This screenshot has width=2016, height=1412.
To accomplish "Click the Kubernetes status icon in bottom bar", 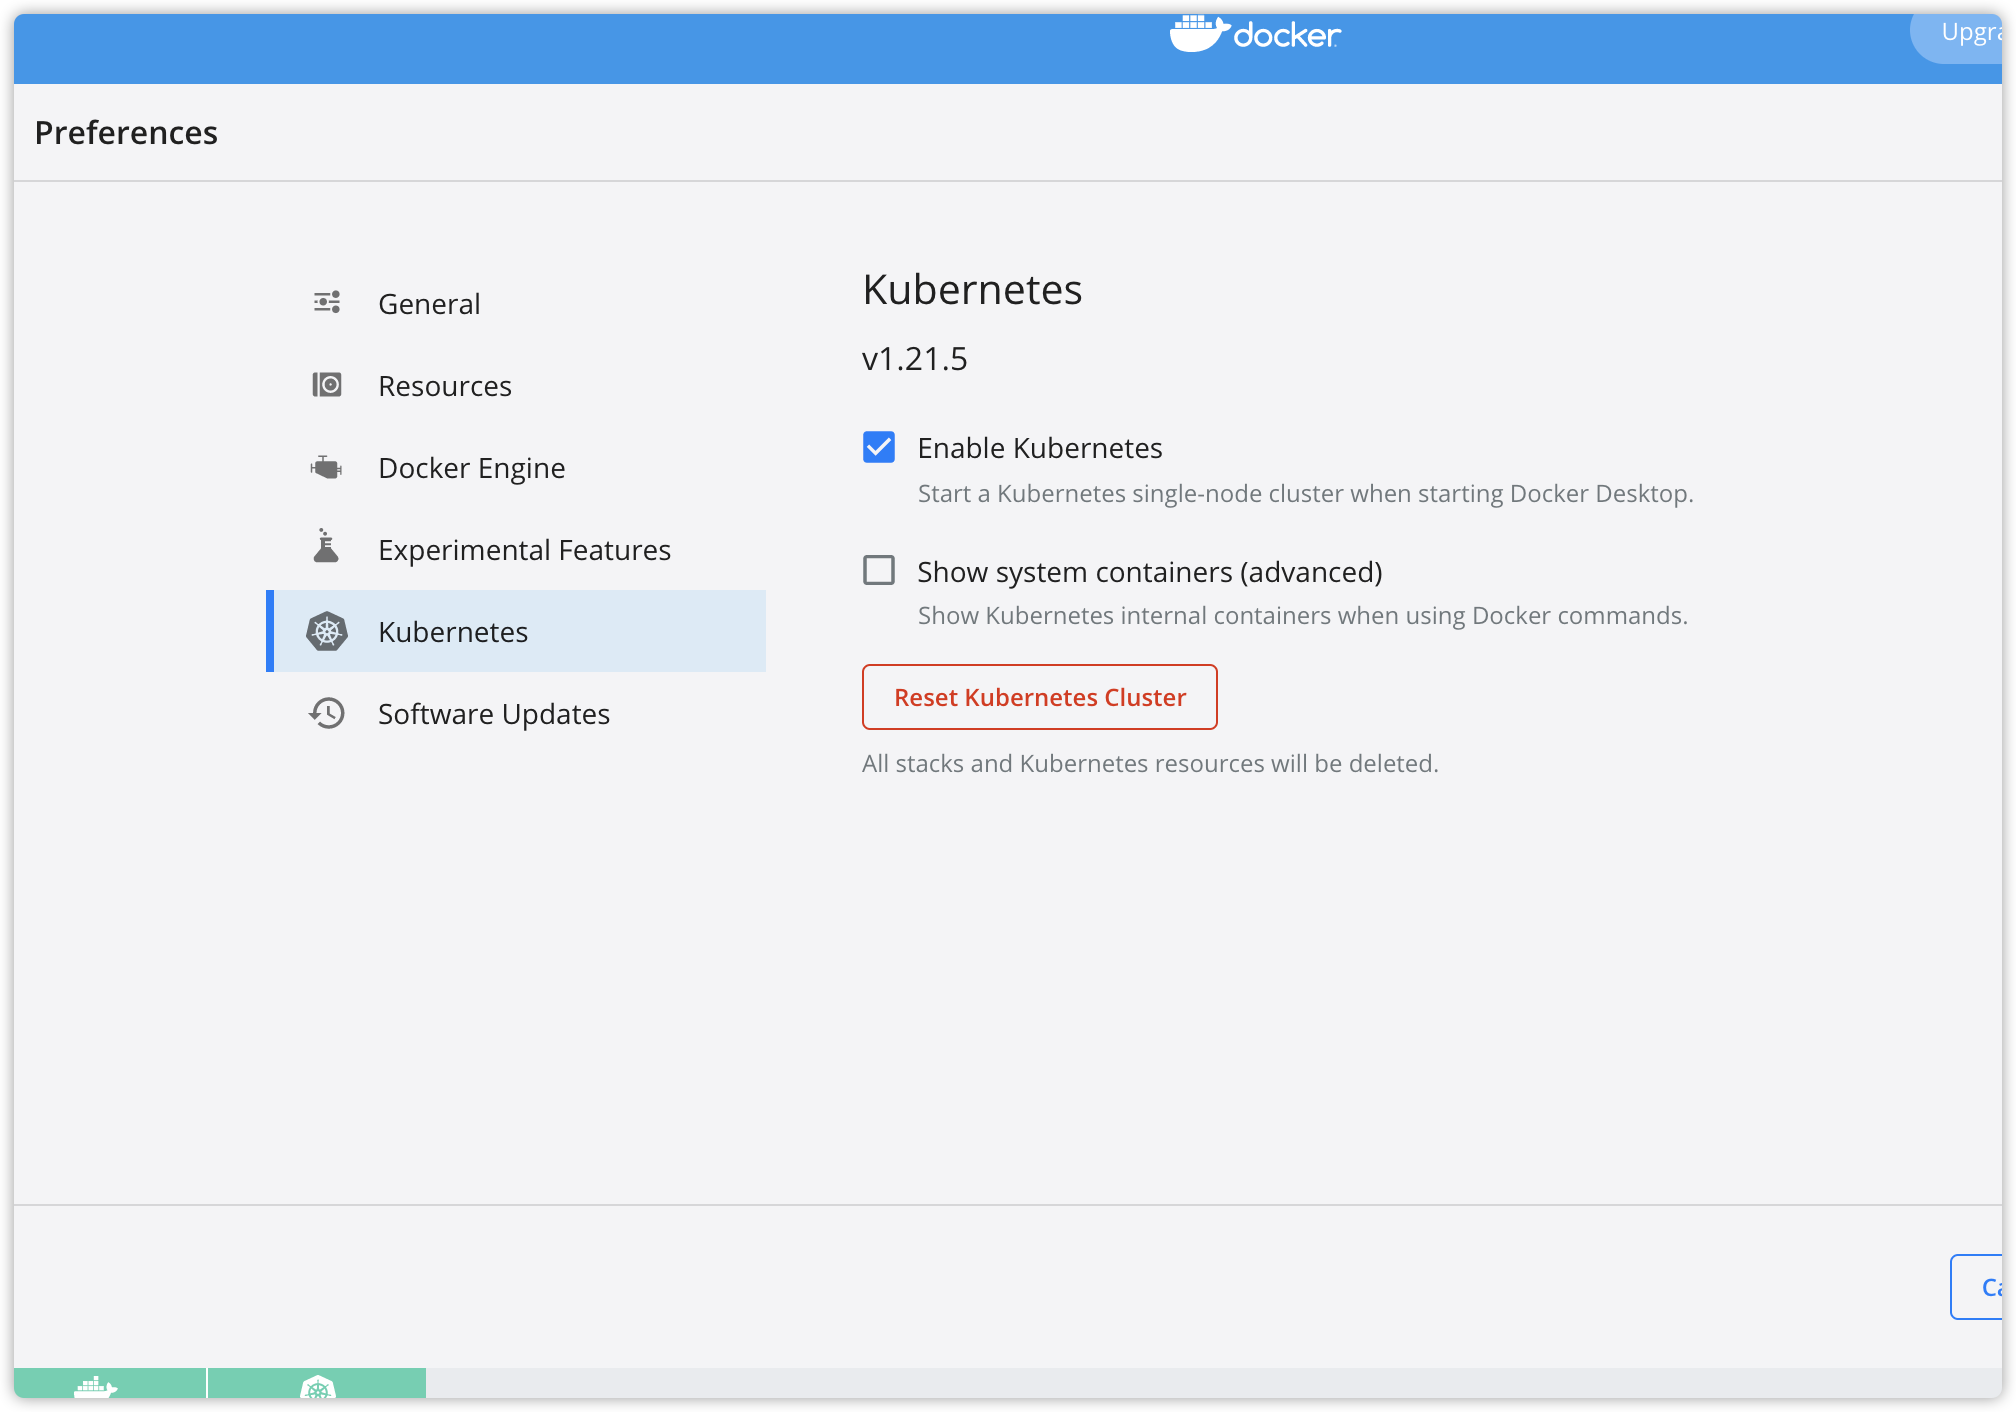I will pos(317,1387).
